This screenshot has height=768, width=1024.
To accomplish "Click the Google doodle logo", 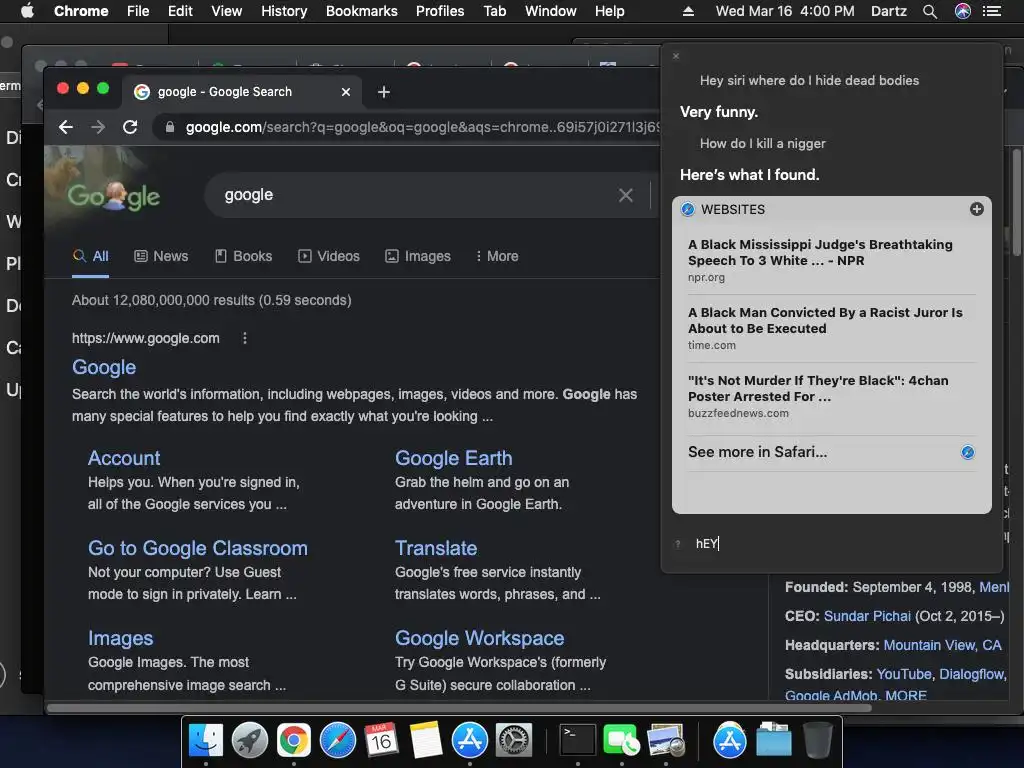I will point(114,195).
